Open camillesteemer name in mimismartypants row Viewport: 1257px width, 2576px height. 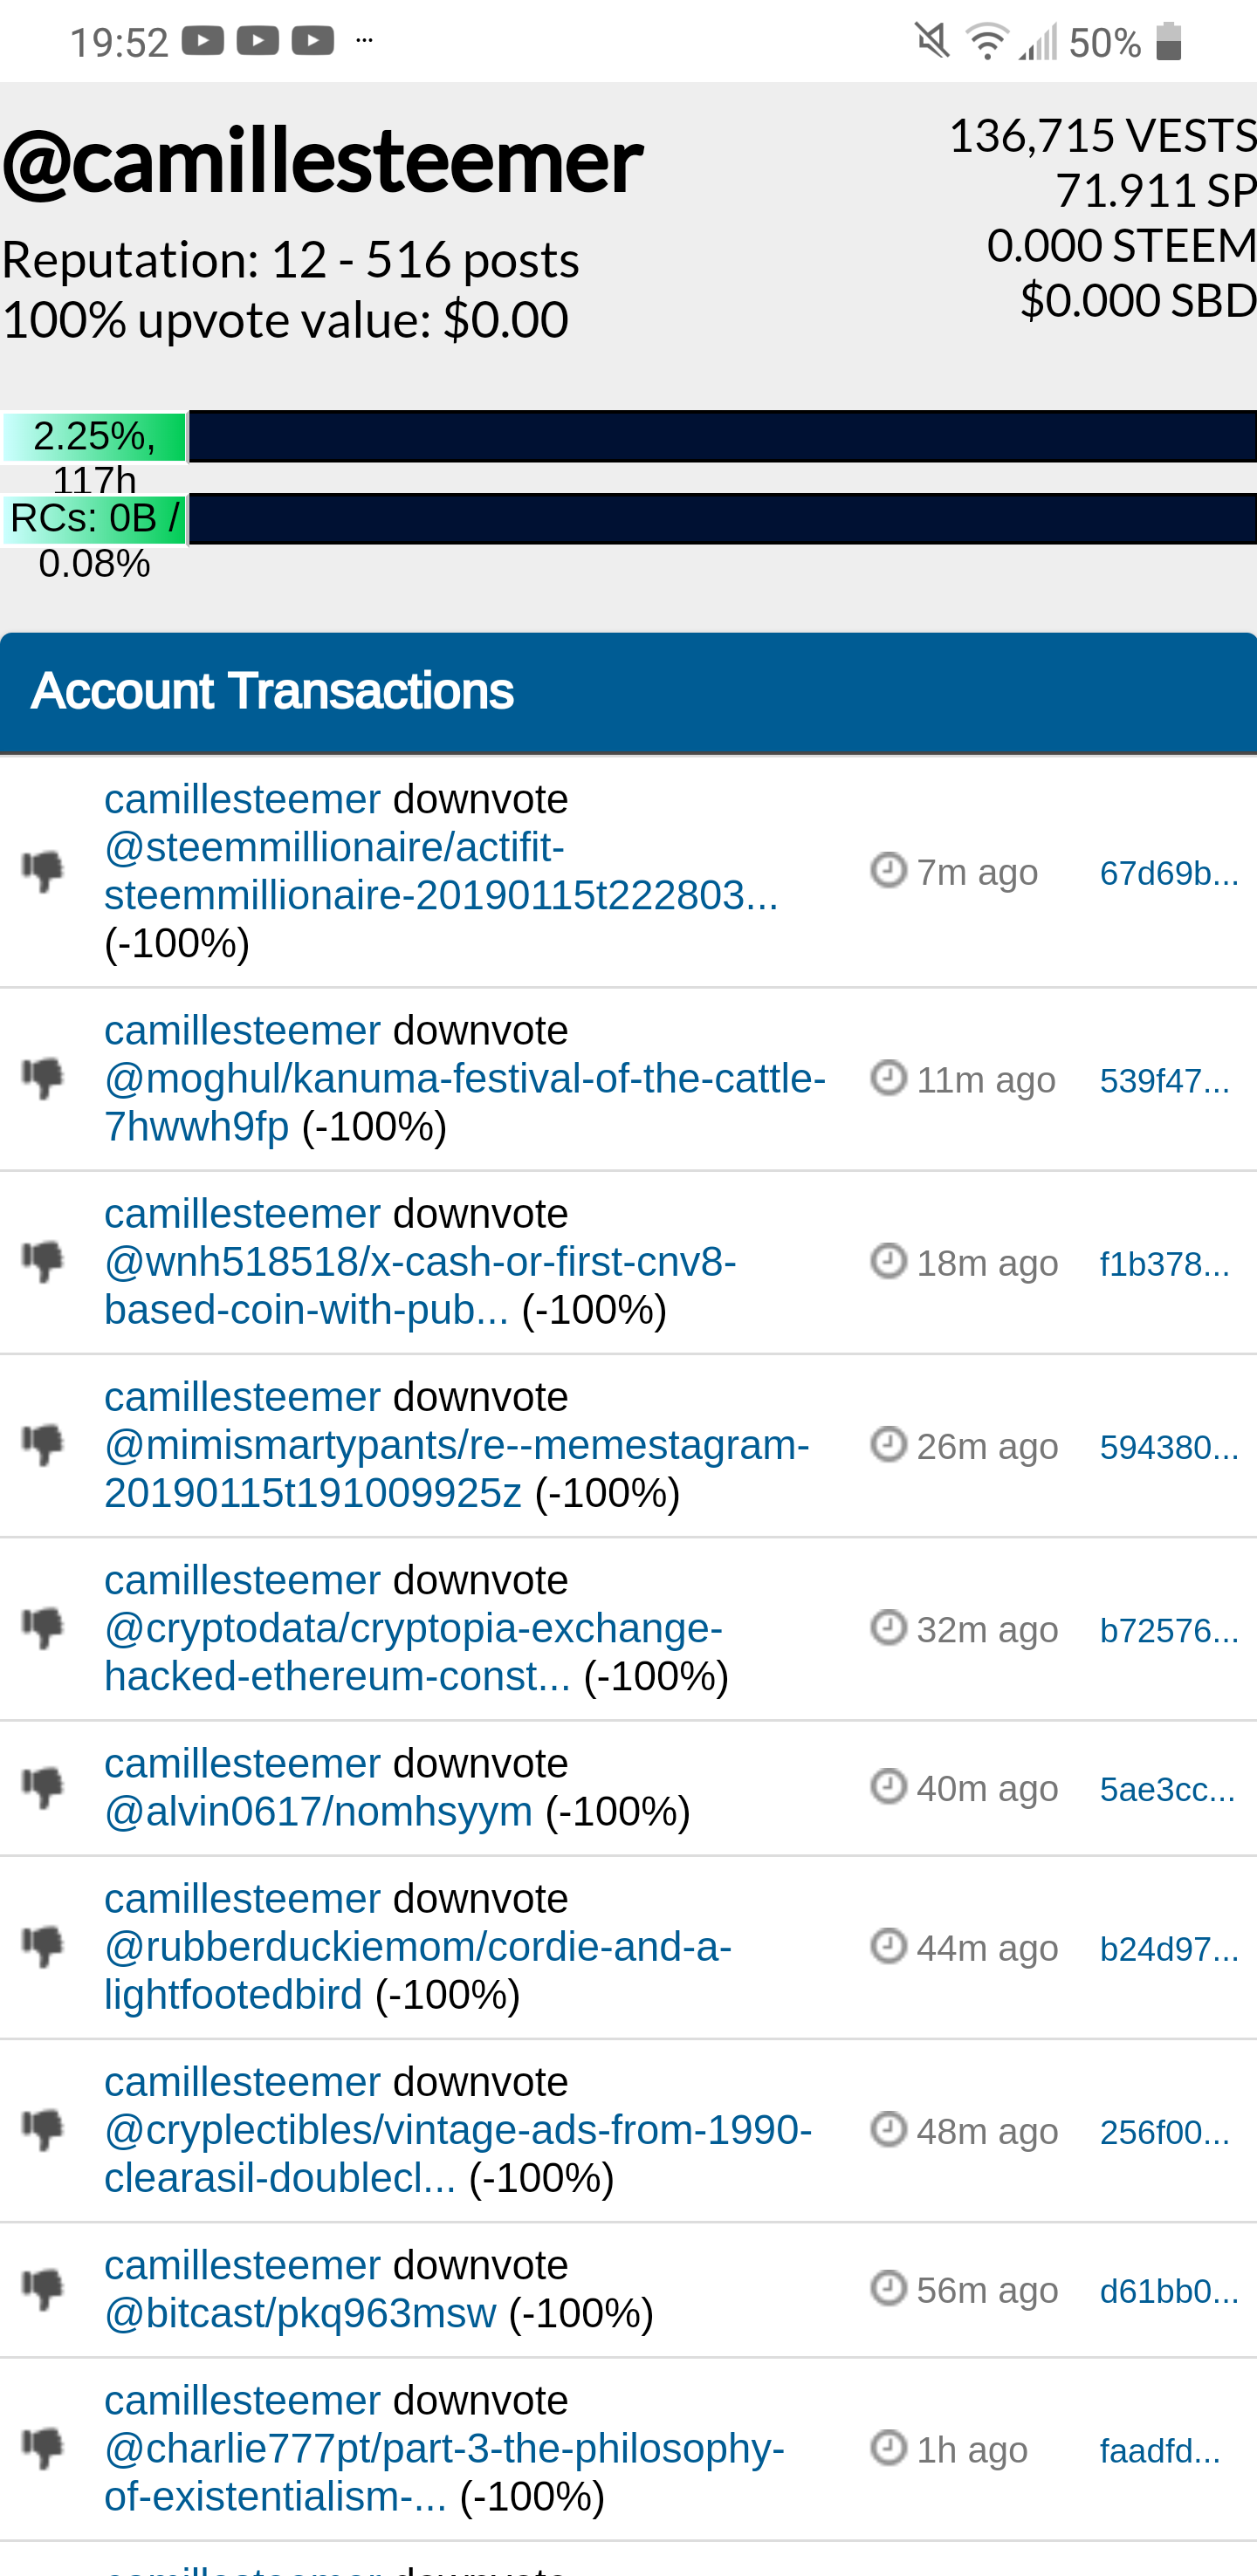pos(242,1397)
